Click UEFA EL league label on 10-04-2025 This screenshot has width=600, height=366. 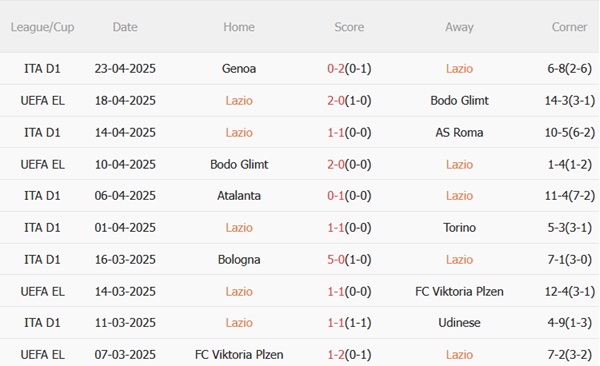(42, 165)
